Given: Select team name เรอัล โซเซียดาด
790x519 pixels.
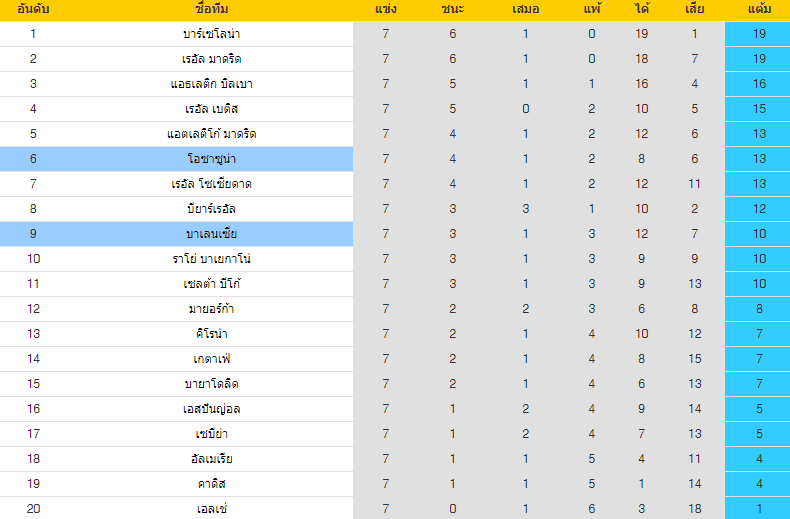Looking at the screenshot, I should pos(212,184).
